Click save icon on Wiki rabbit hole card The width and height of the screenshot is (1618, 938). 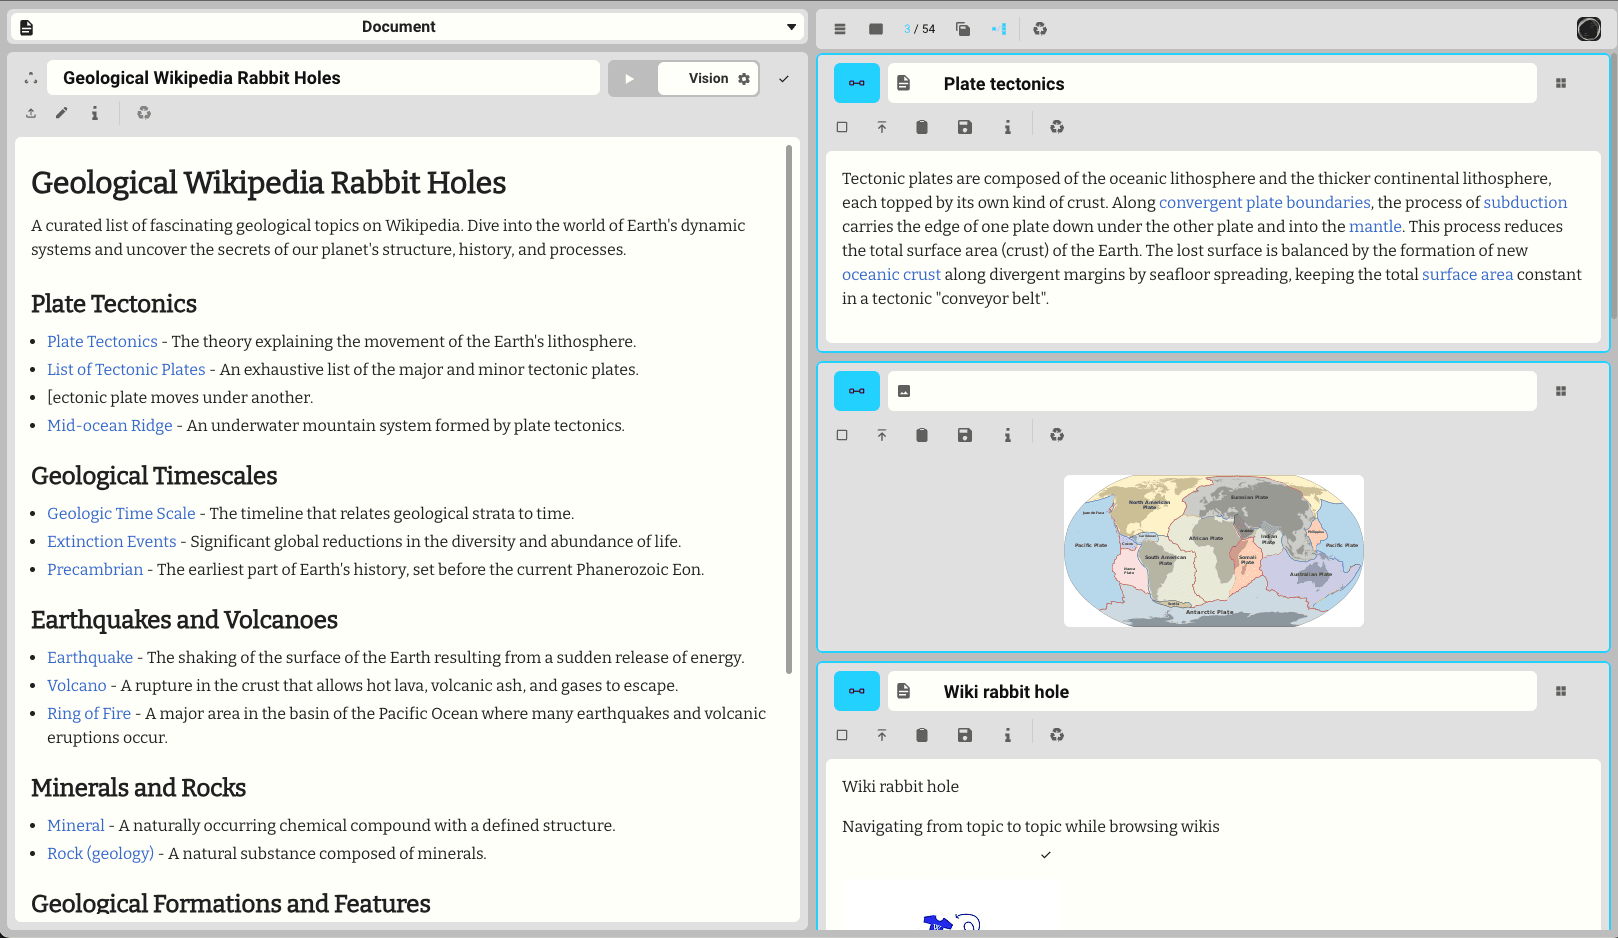tap(965, 735)
